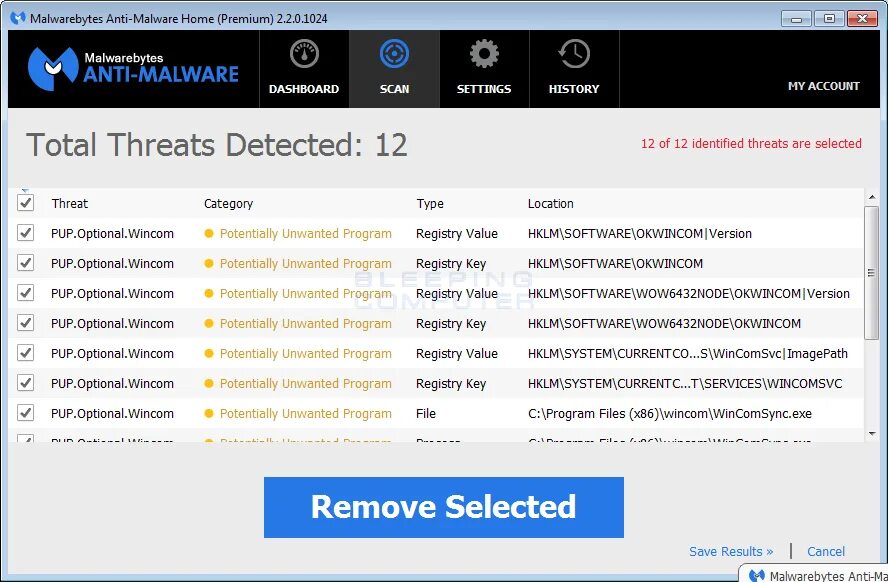Select the Scan target icon

pyautogui.click(x=394, y=54)
